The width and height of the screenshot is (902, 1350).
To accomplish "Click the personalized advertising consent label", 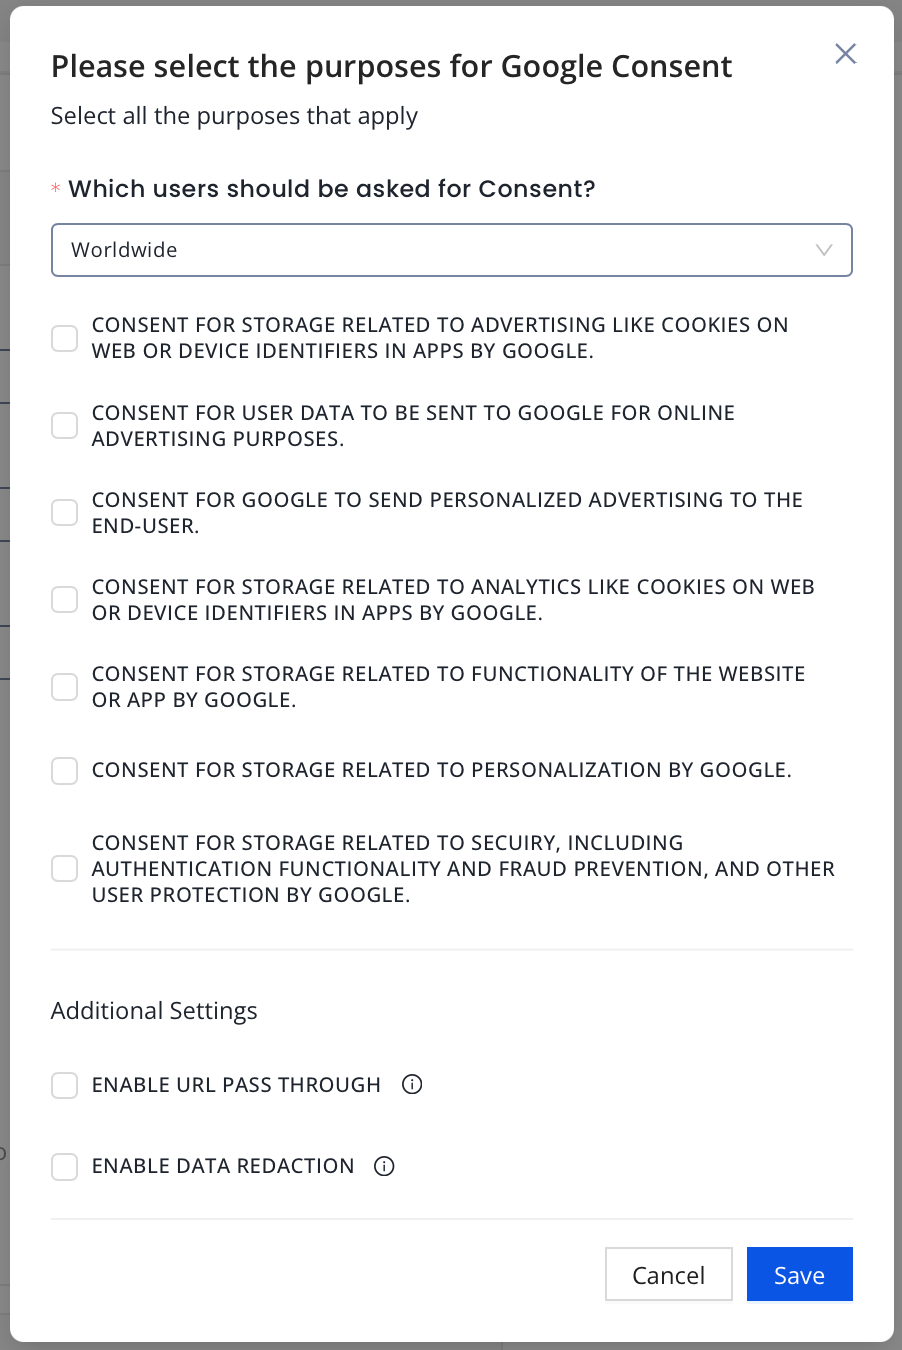I will point(446,512).
